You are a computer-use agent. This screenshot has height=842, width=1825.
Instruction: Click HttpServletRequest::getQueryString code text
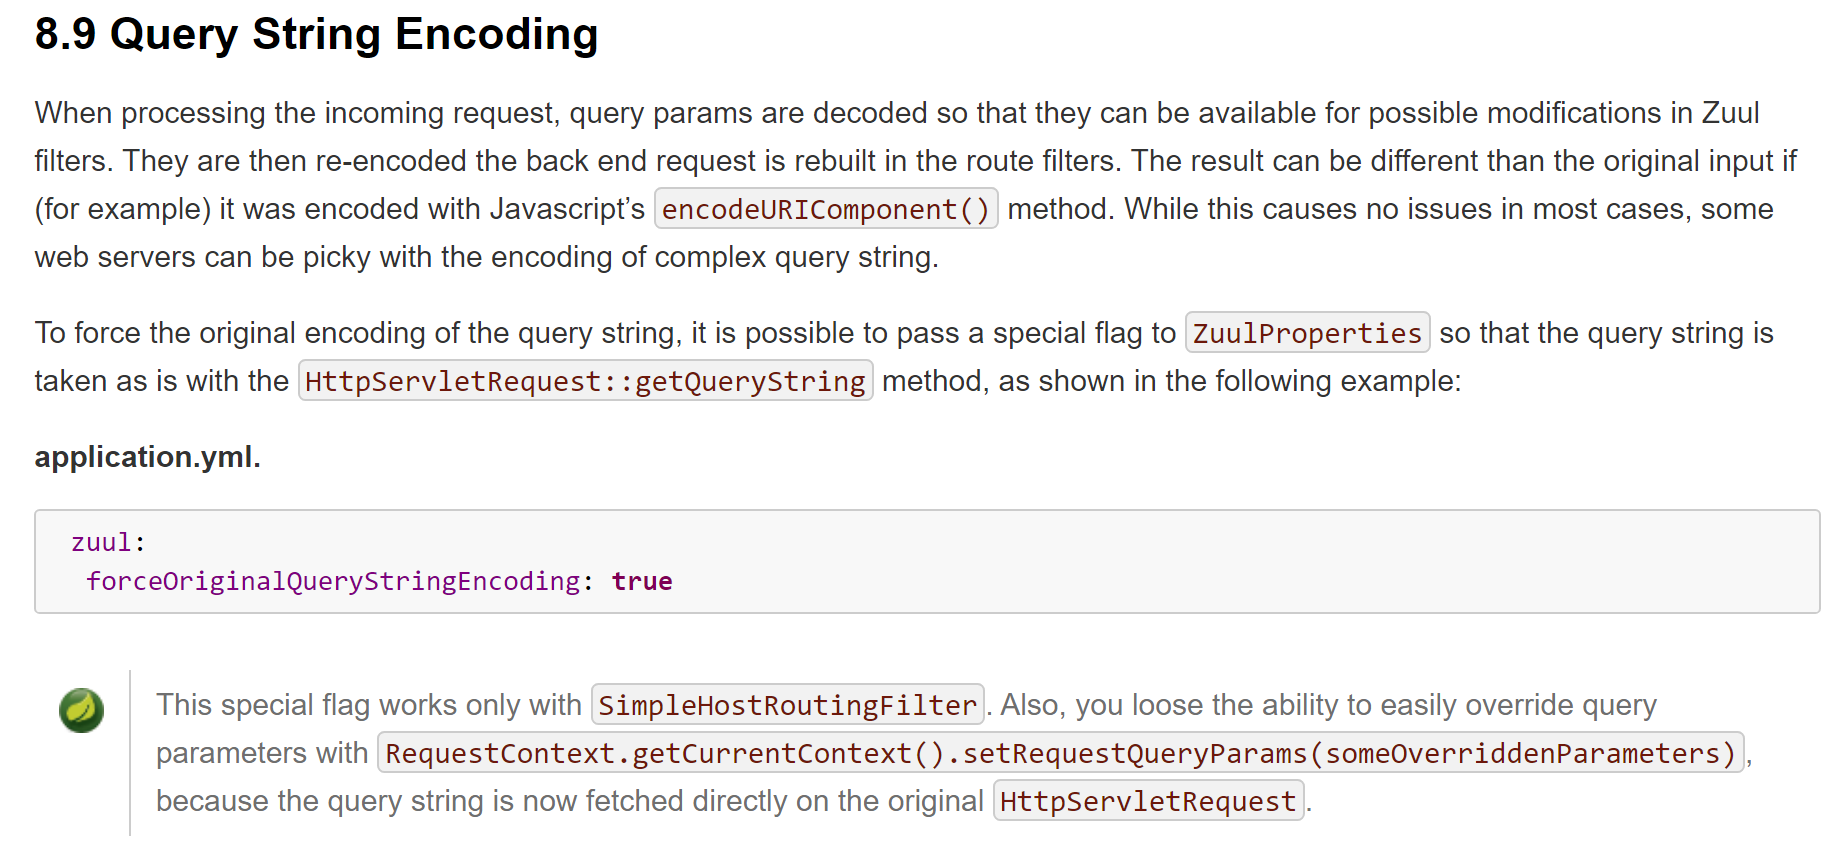point(585,381)
